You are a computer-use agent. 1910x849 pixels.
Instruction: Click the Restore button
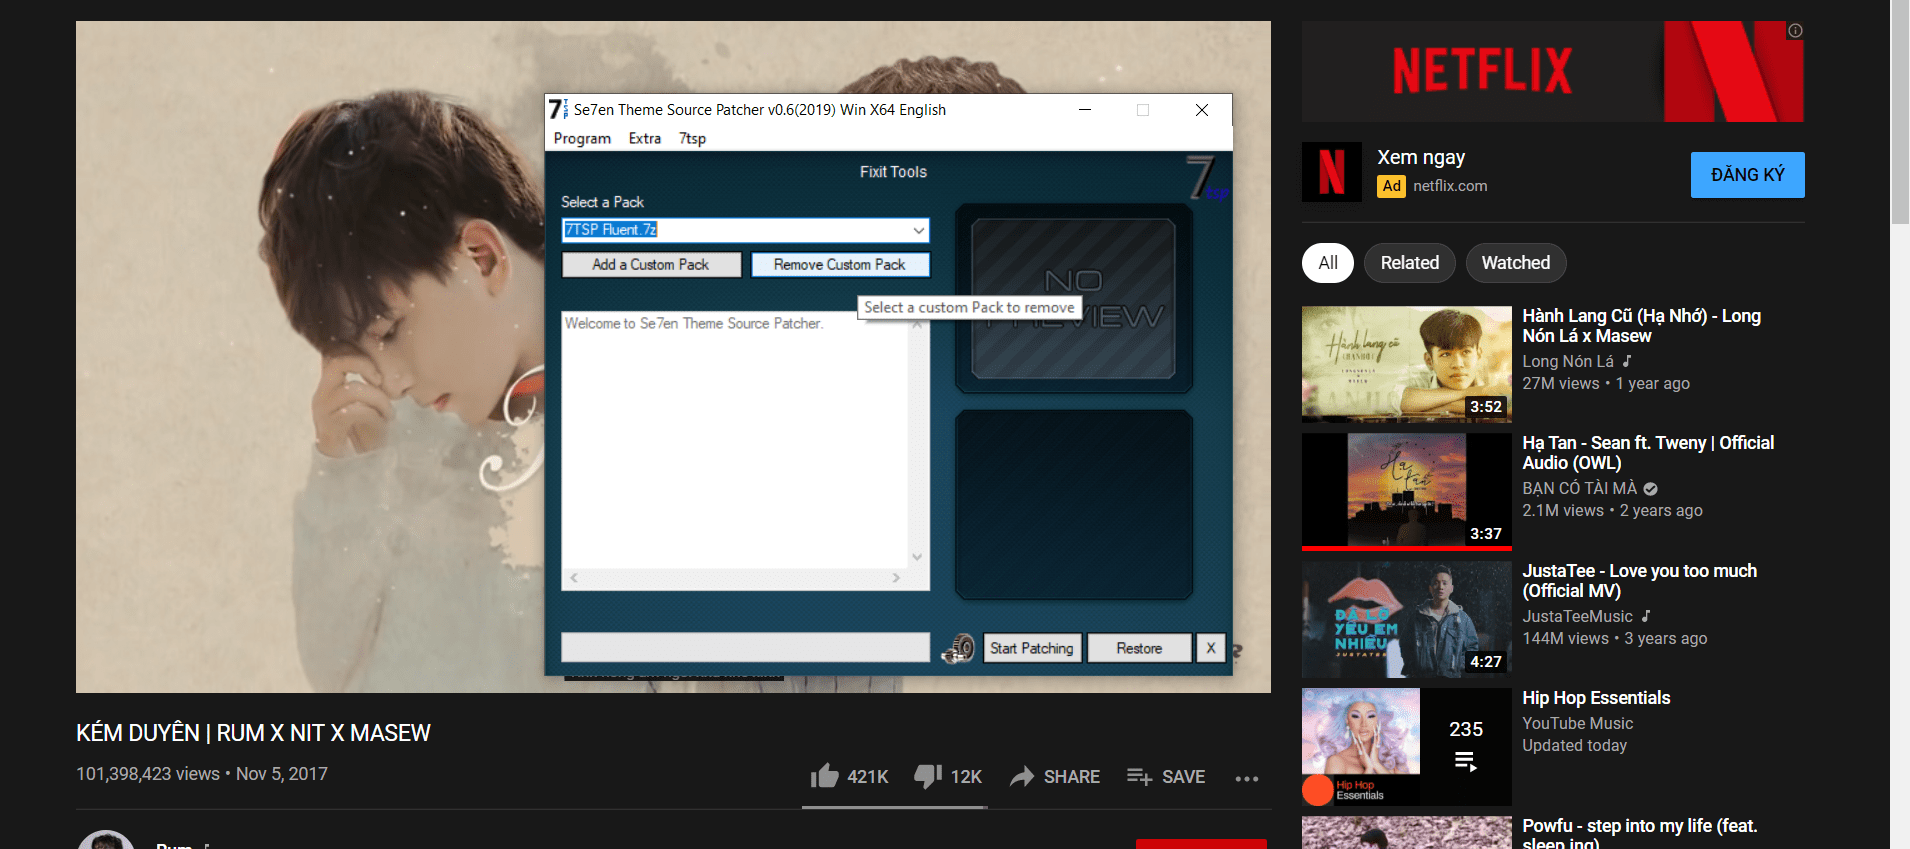1140,648
